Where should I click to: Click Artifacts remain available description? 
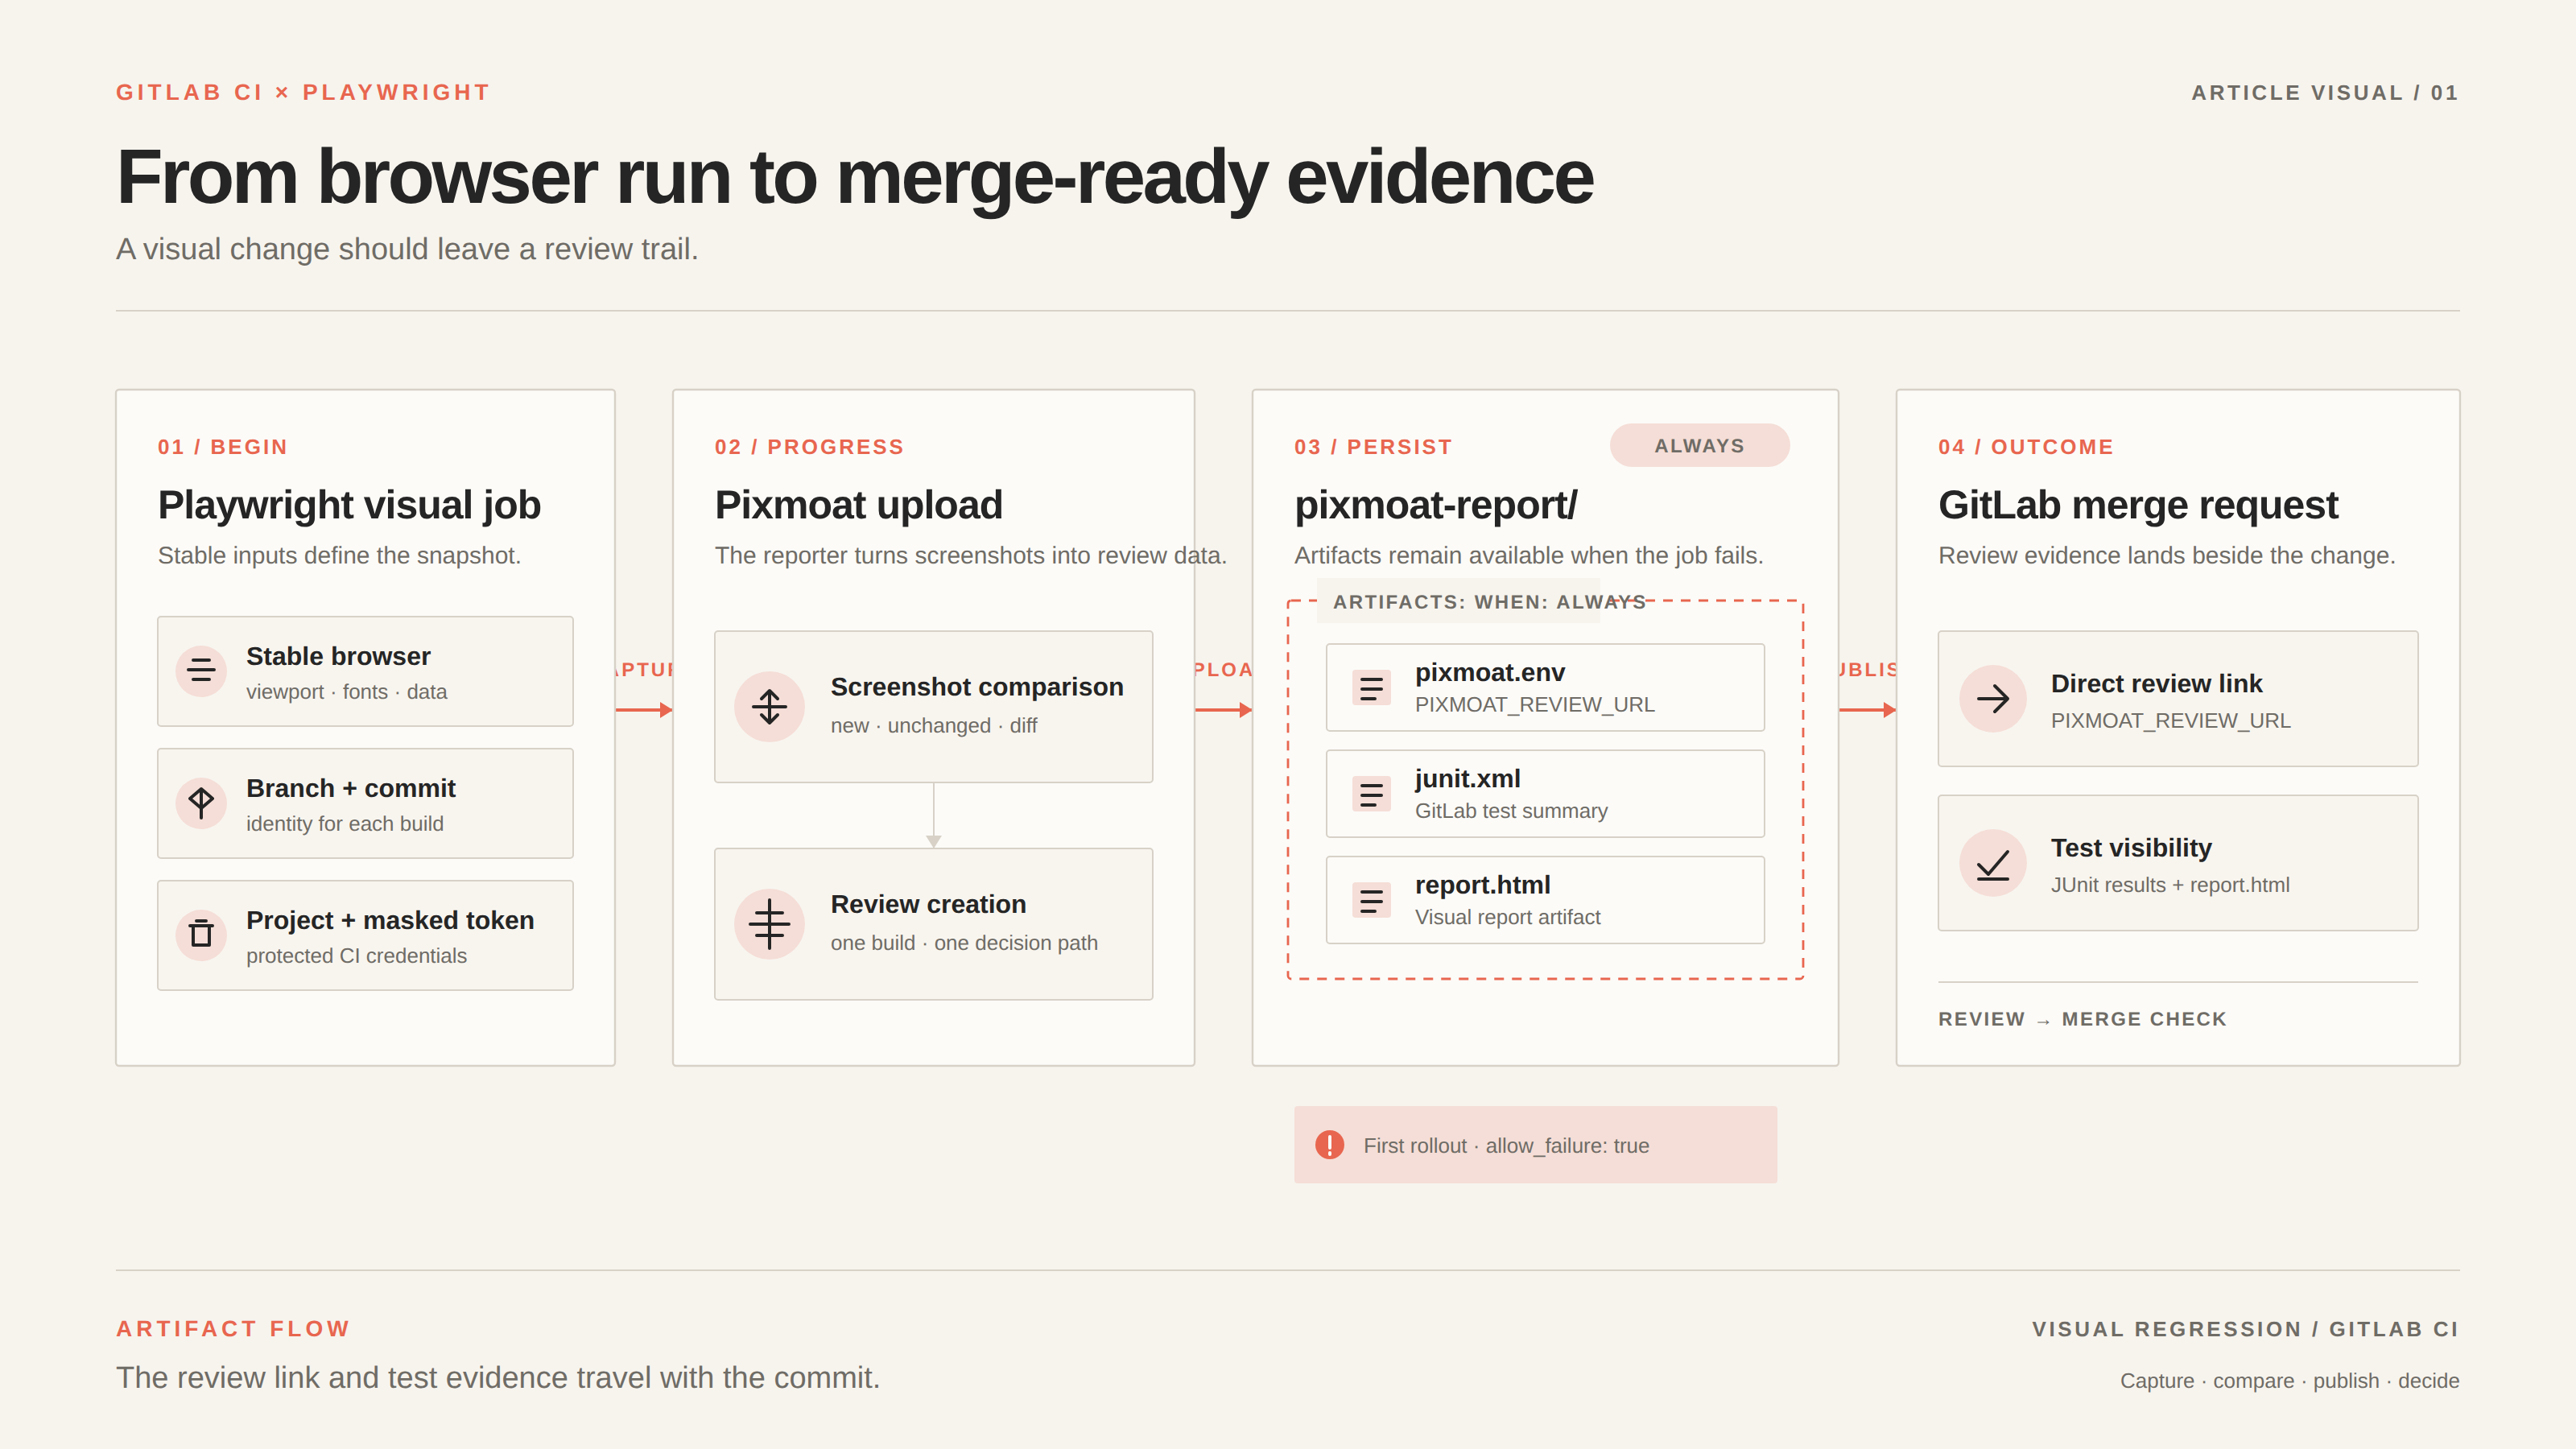pos(1528,556)
